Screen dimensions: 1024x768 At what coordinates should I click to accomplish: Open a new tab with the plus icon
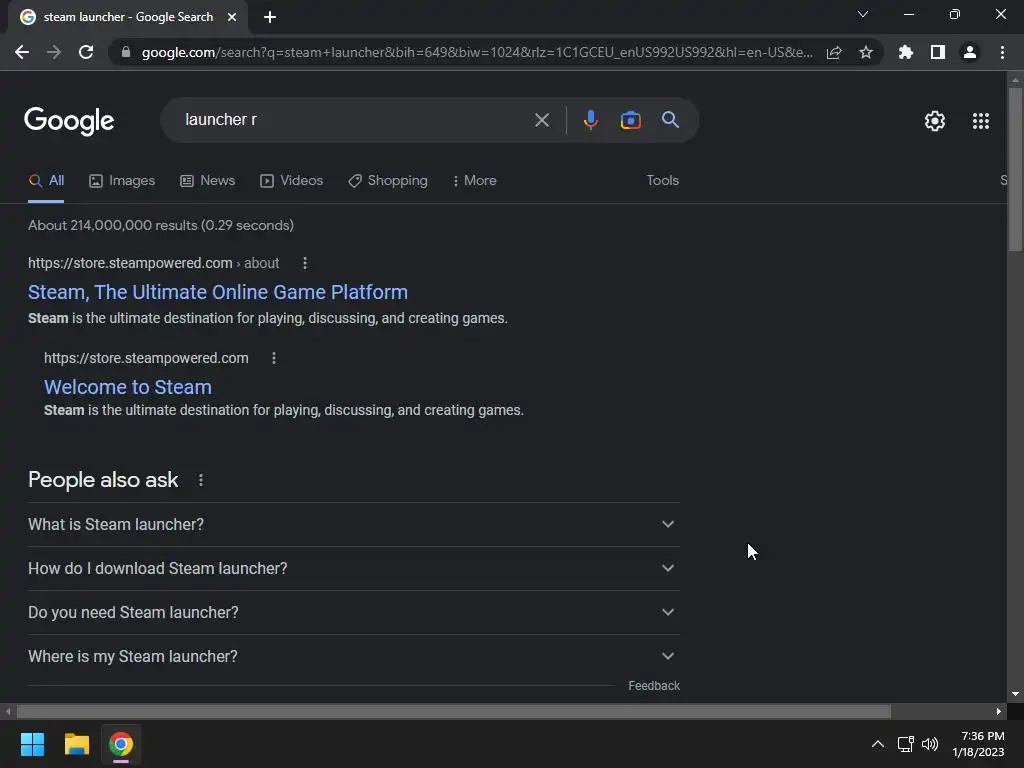270,17
